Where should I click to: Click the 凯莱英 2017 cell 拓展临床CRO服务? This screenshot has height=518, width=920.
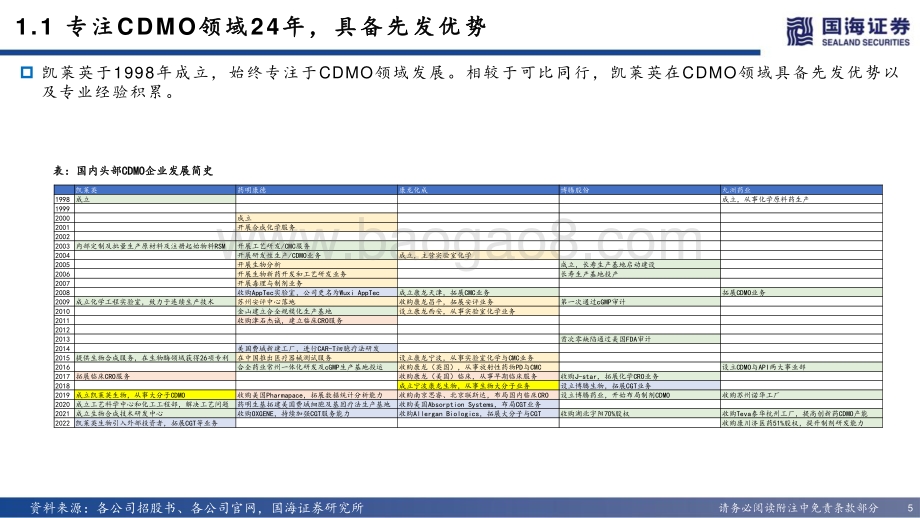click(x=155, y=377)
